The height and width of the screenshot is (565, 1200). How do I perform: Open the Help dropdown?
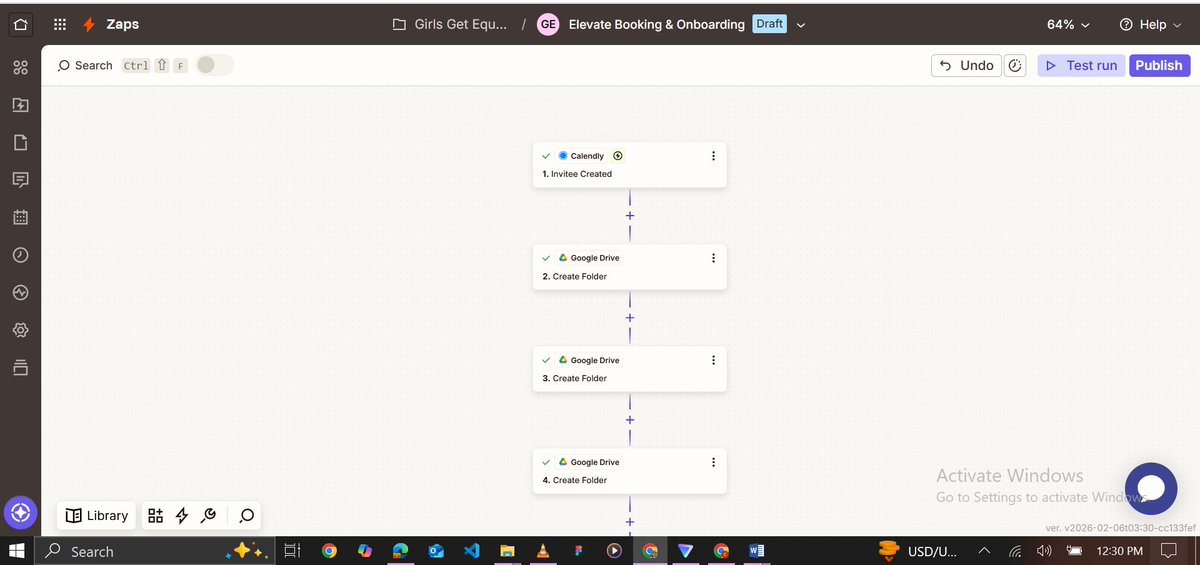click(1150, 24)
